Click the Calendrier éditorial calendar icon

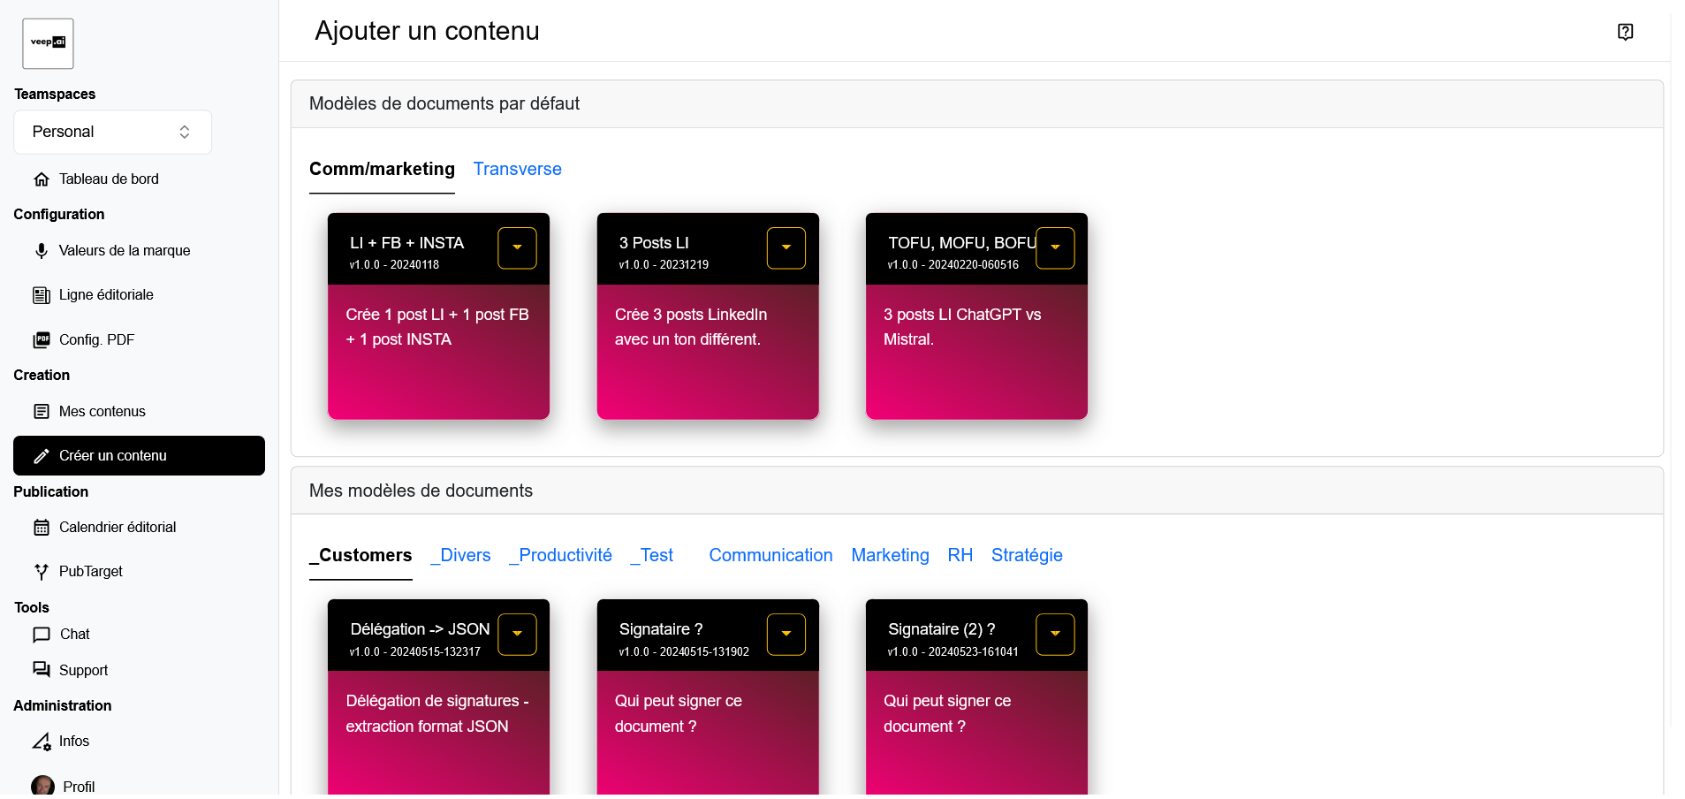tap(41, 527)
